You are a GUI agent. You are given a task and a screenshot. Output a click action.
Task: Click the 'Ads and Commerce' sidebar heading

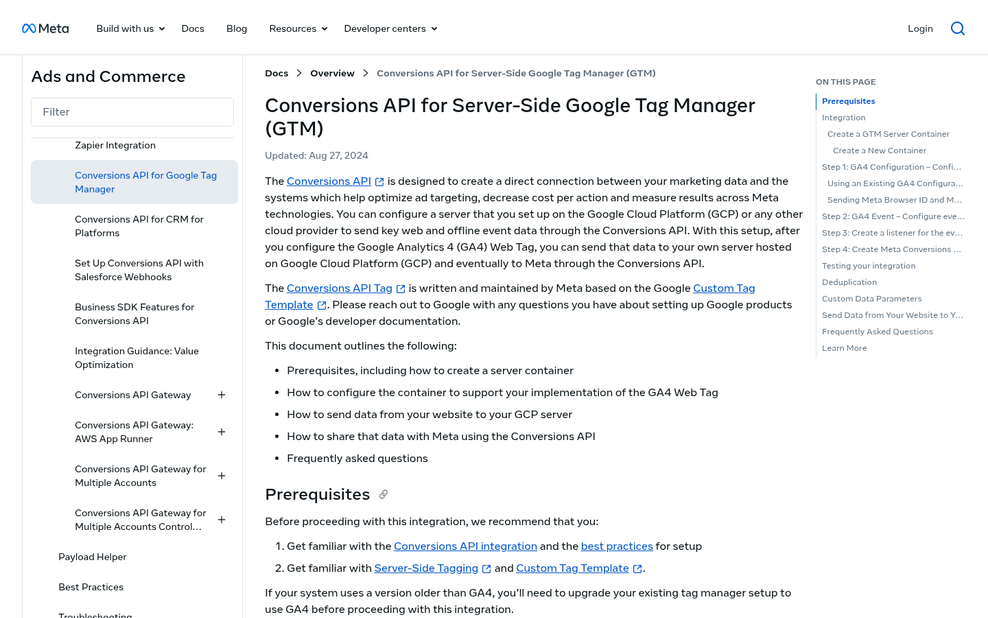click(108, 77)
